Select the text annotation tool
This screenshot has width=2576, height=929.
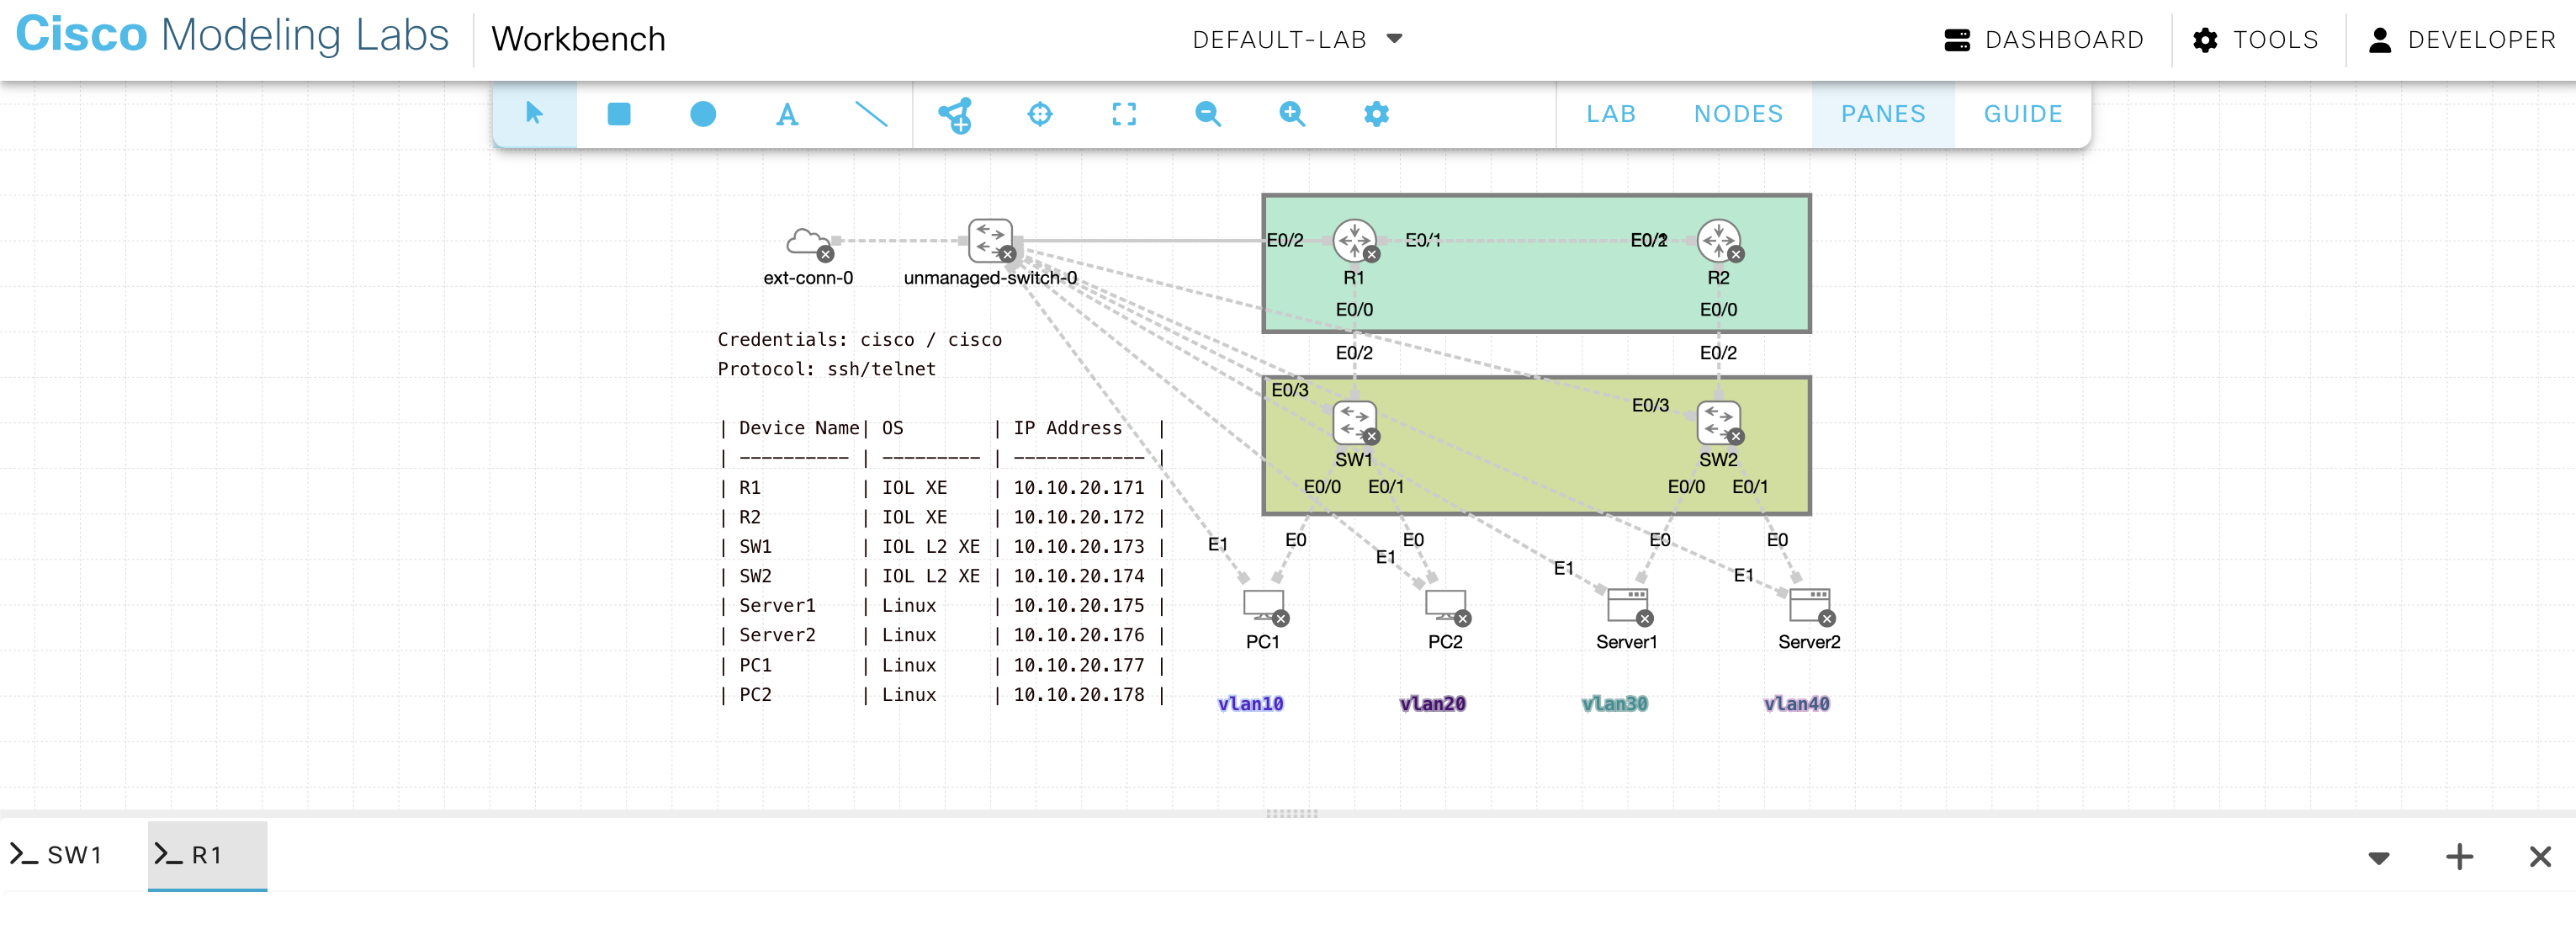coord(787,114)
